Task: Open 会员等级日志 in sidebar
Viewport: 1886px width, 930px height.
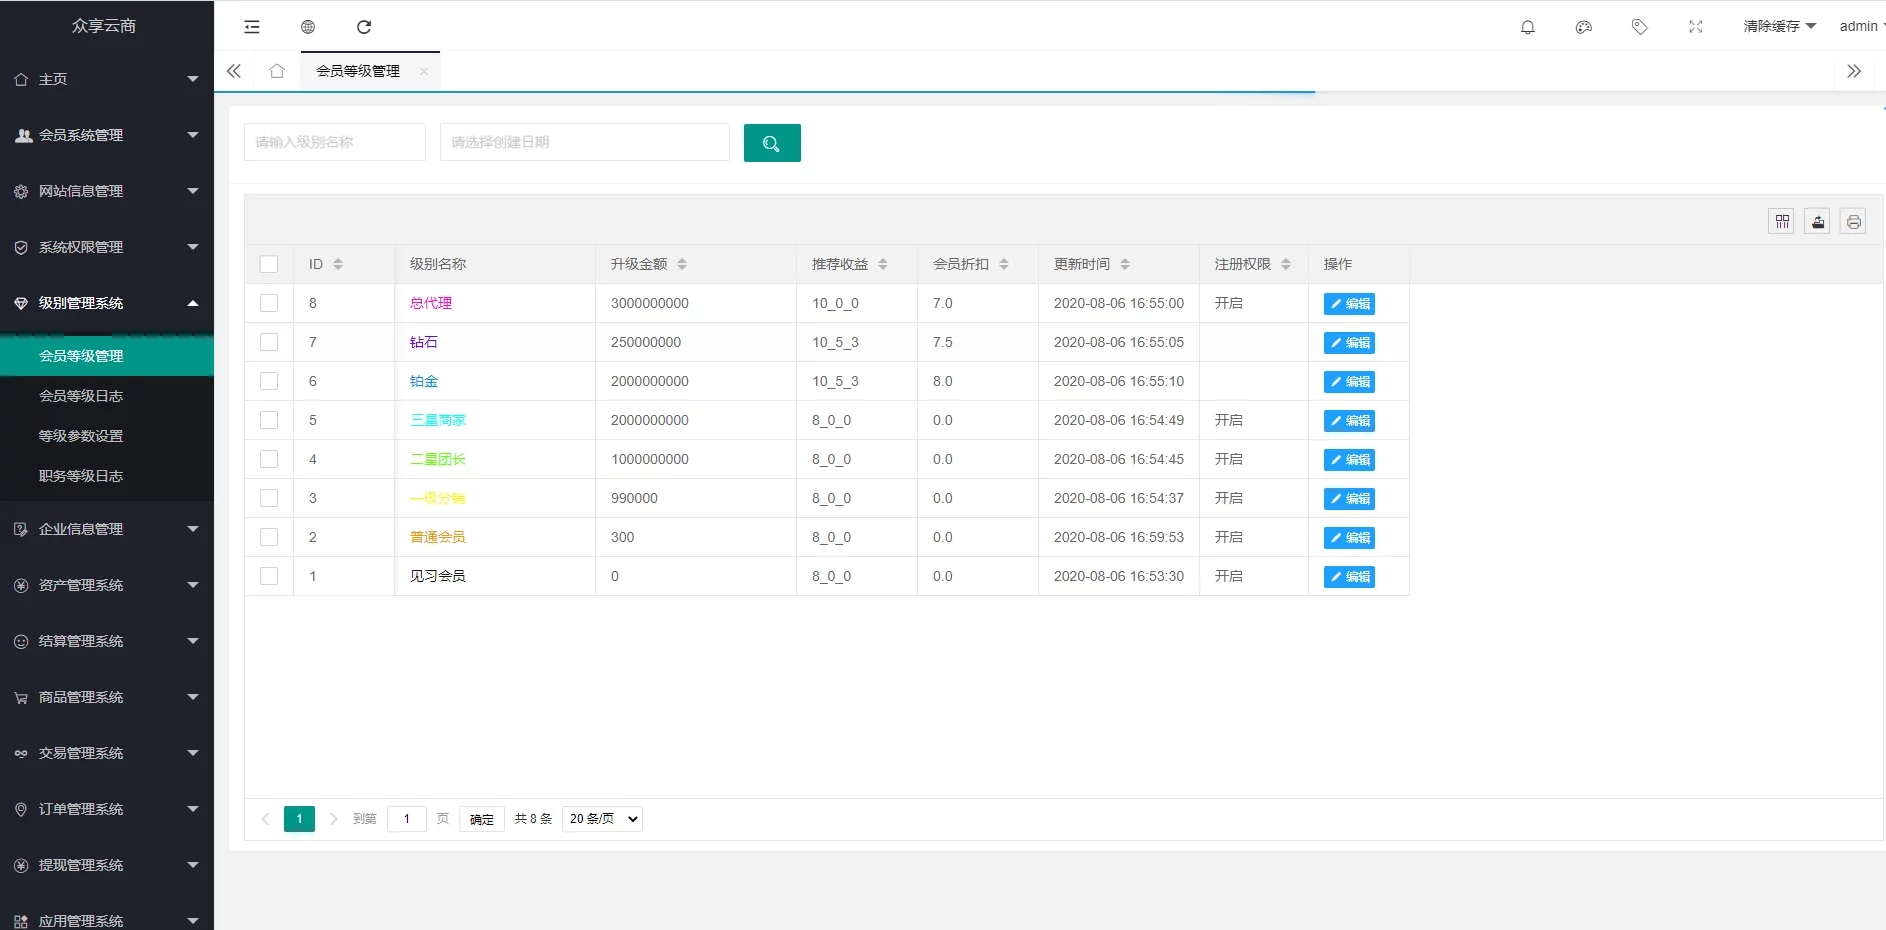Action: (81, 396)
